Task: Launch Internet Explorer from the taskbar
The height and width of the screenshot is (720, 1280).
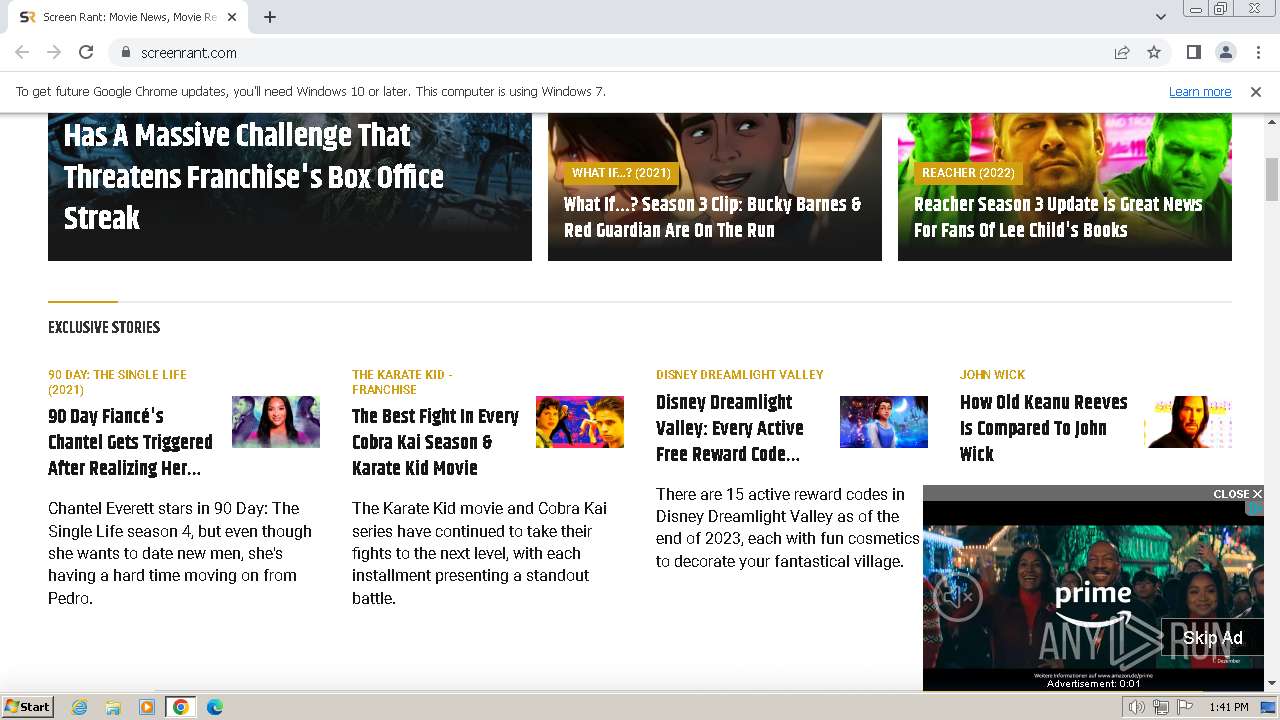Action: click(x=79, y=707)
